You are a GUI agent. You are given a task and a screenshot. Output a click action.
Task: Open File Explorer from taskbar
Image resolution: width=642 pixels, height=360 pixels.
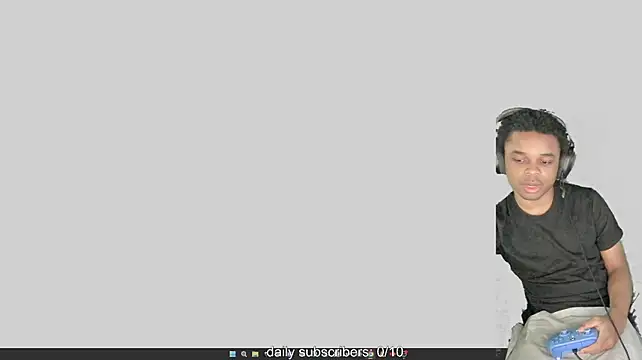pos(255,354)
